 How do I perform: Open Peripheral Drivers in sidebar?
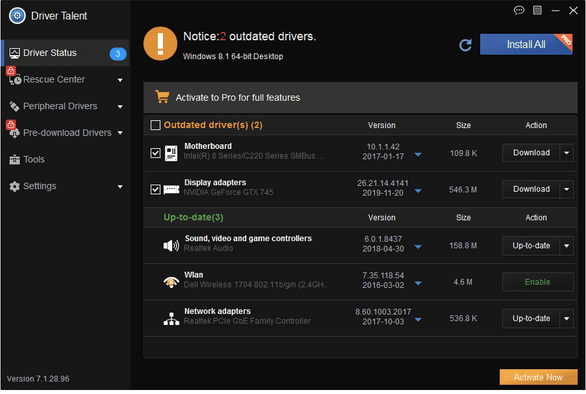coord(66,107)
